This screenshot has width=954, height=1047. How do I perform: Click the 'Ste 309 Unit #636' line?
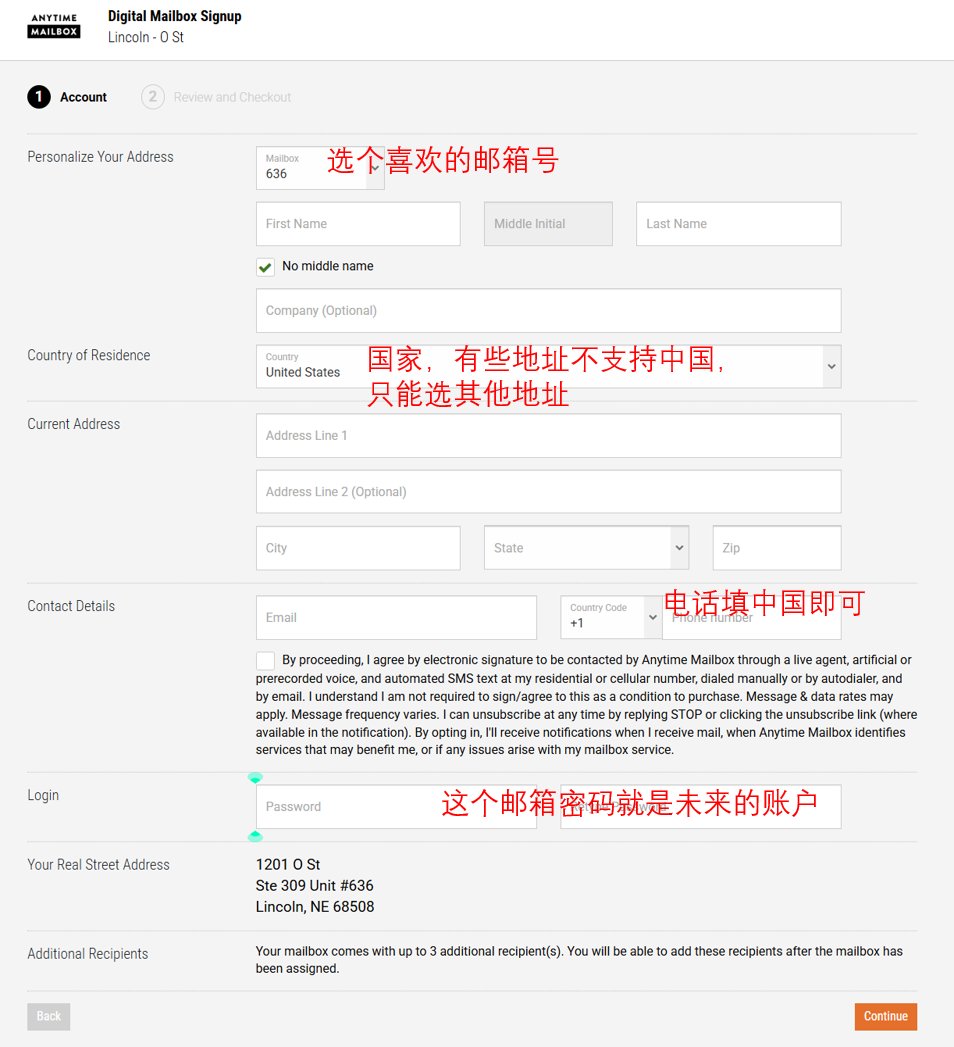pyautogui.click(x=314, y=885)
